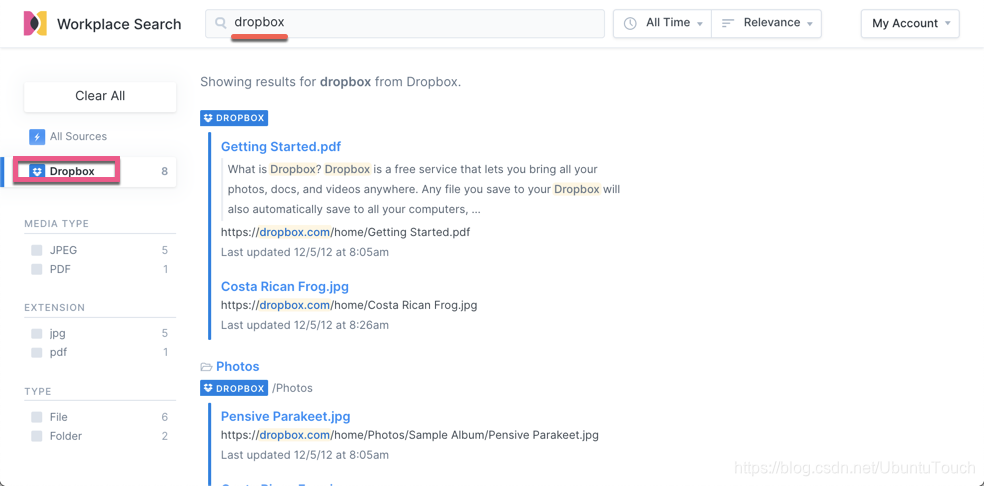Tick the Folder type checkbox
This screenshot has width=984, height=486.
[37, 436]
